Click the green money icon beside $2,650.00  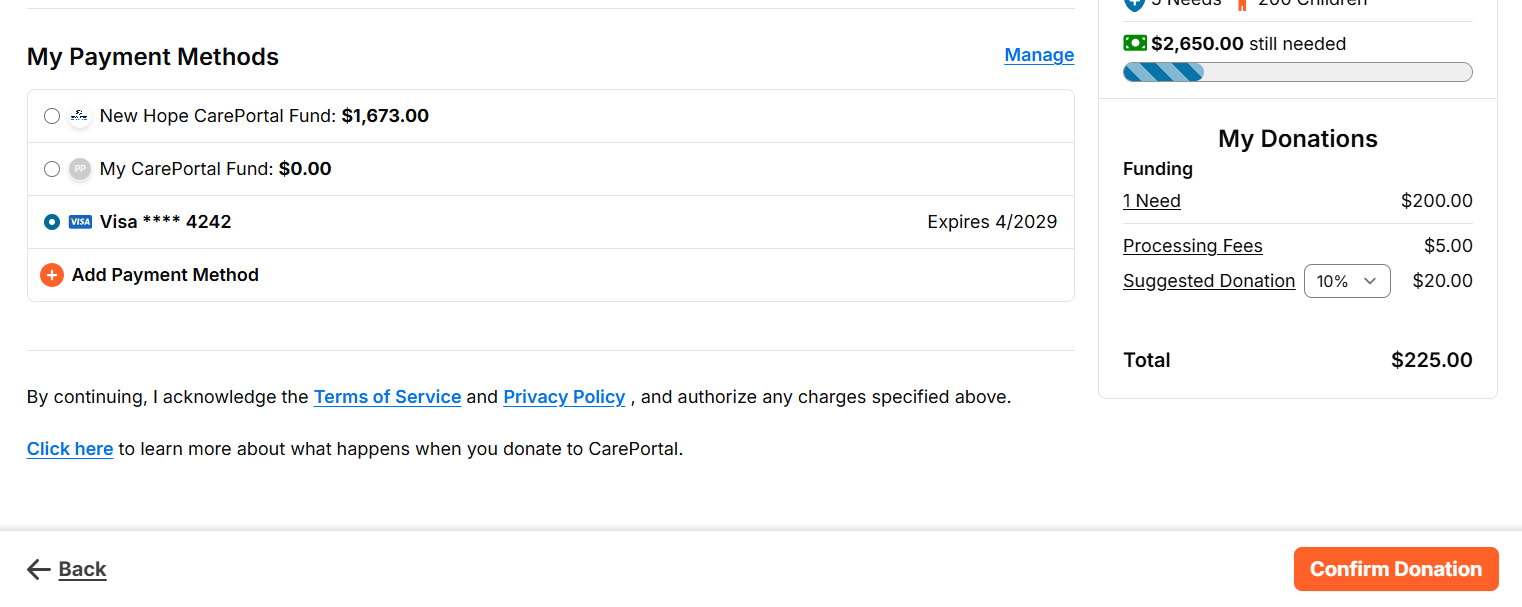click(x=1135, y=43)
